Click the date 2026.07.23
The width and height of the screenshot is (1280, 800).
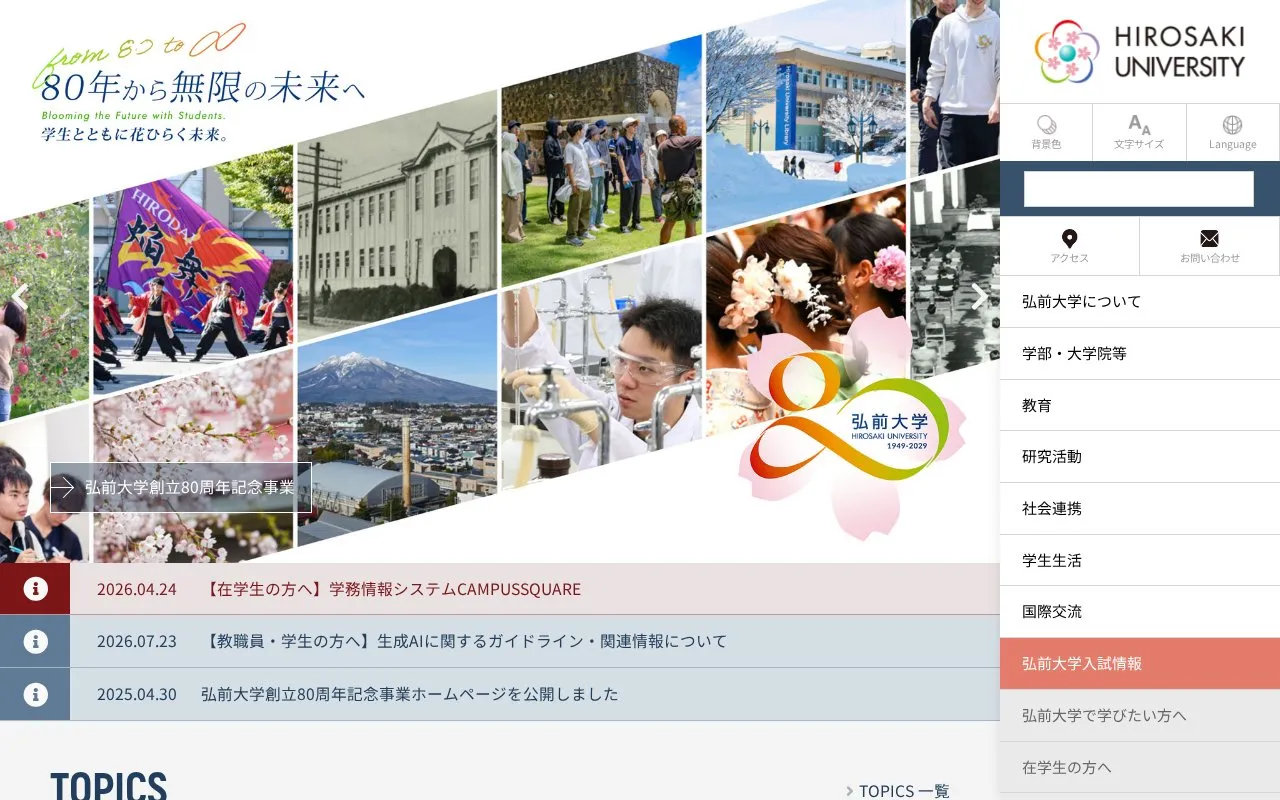click(136, 641)
